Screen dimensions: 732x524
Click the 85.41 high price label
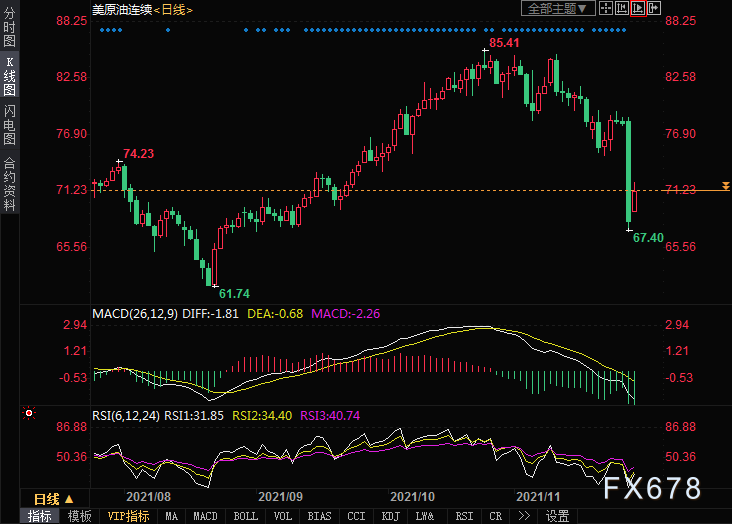[504, 42]
